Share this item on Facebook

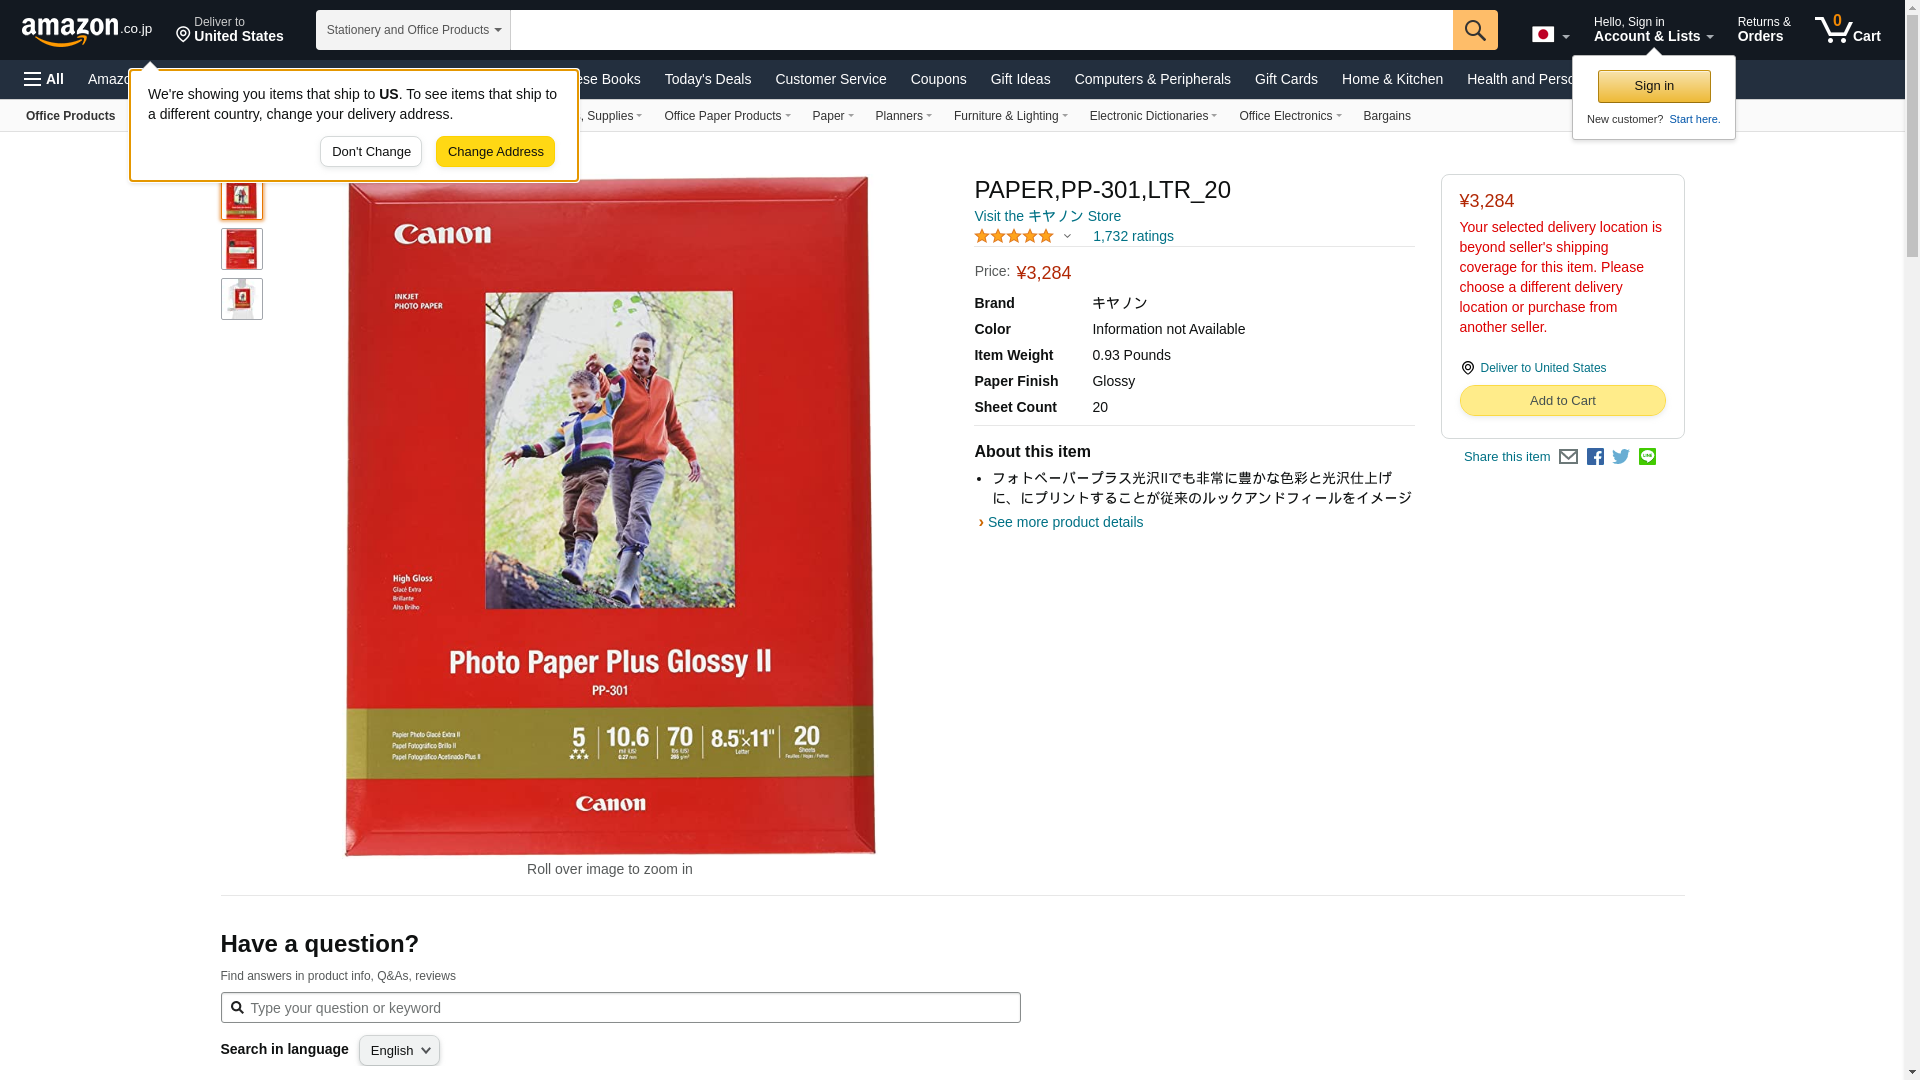pyautogui.click(x=1595, y=457)
